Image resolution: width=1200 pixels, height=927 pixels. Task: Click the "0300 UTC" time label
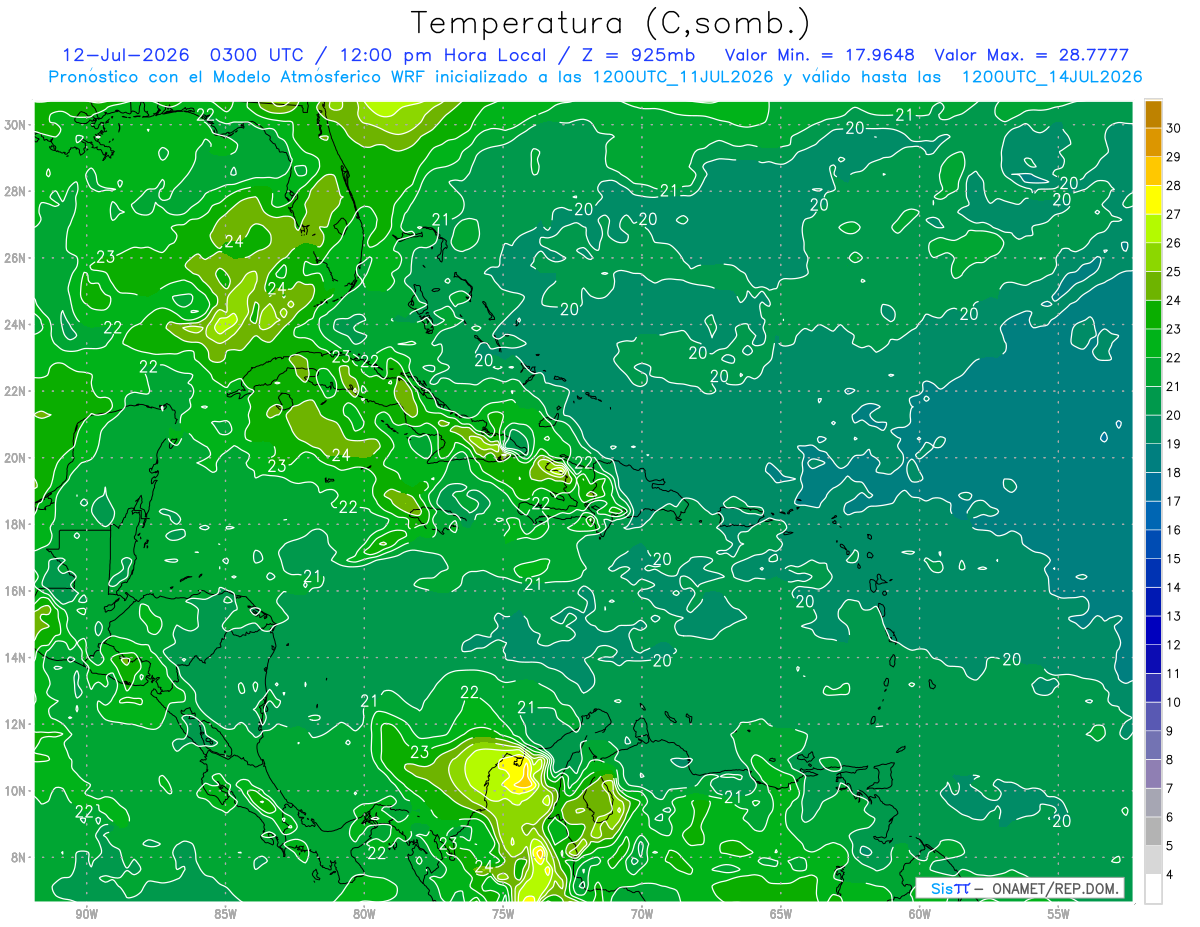[259, 55]
